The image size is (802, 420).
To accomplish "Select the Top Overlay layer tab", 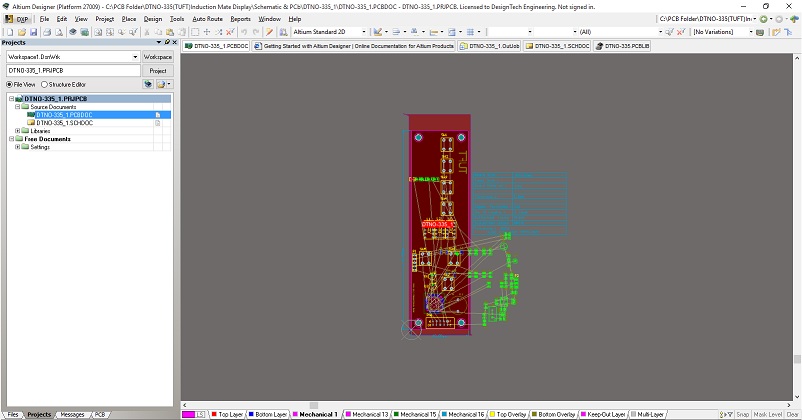I will 508,414.
